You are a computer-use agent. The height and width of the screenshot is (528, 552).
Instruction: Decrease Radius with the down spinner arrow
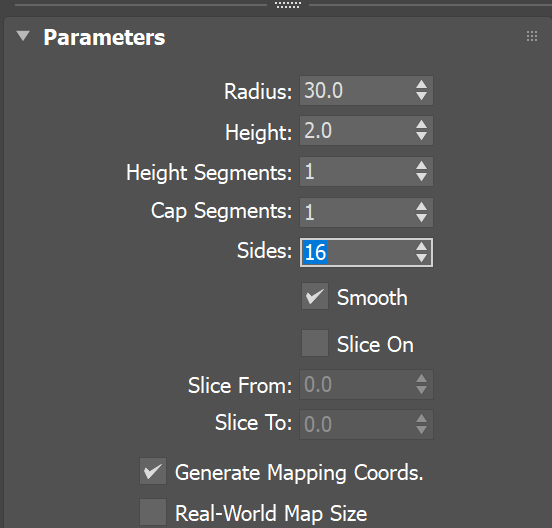tap(421, 96)
